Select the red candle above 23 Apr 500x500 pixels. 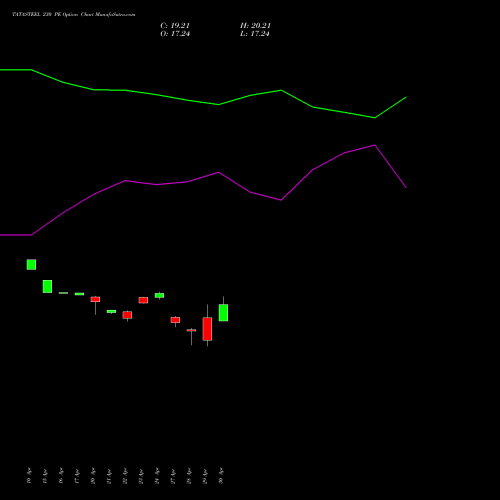[143, 300]
